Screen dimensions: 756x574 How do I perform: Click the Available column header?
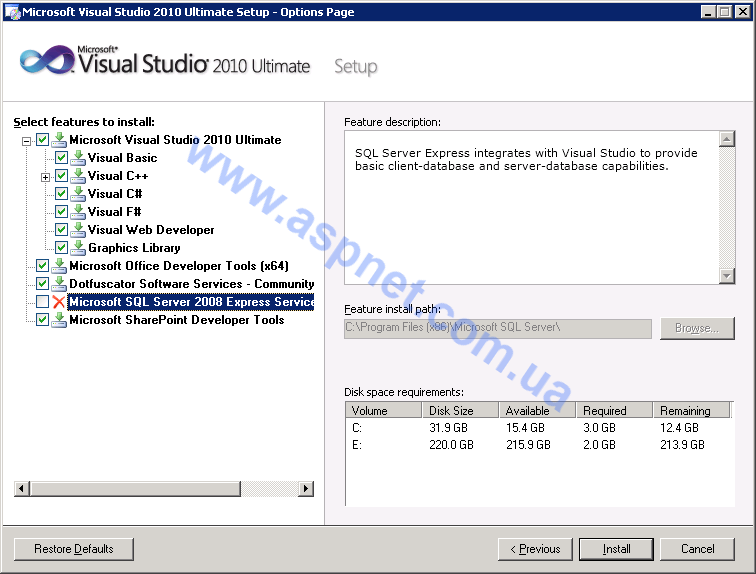tap(538, 410)
